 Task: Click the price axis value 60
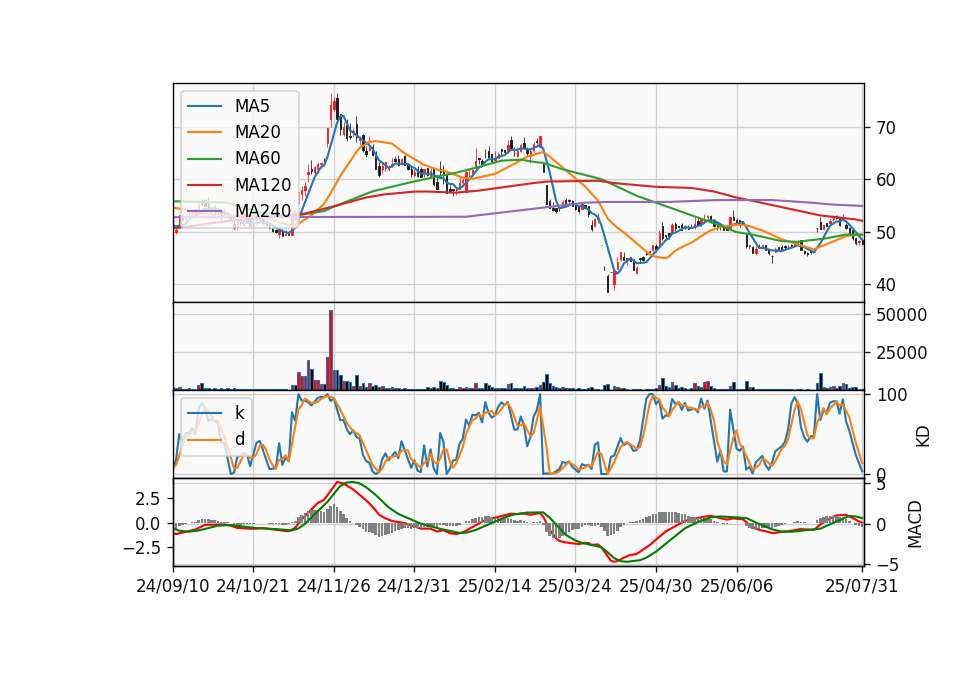click(x=885, y=180)
